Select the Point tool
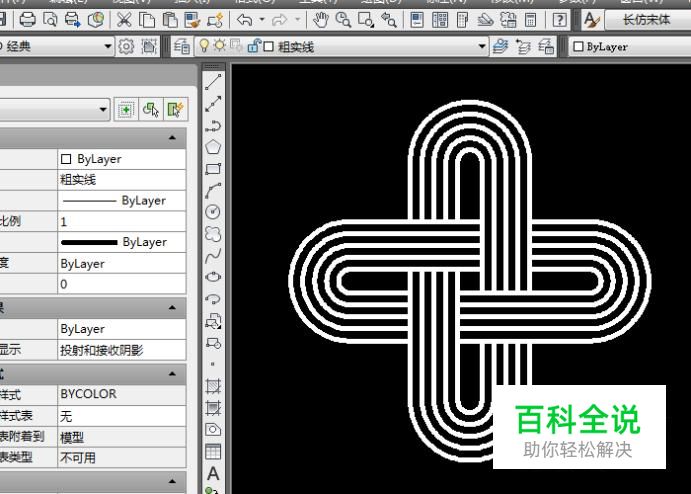 click(x=213, y=364)
